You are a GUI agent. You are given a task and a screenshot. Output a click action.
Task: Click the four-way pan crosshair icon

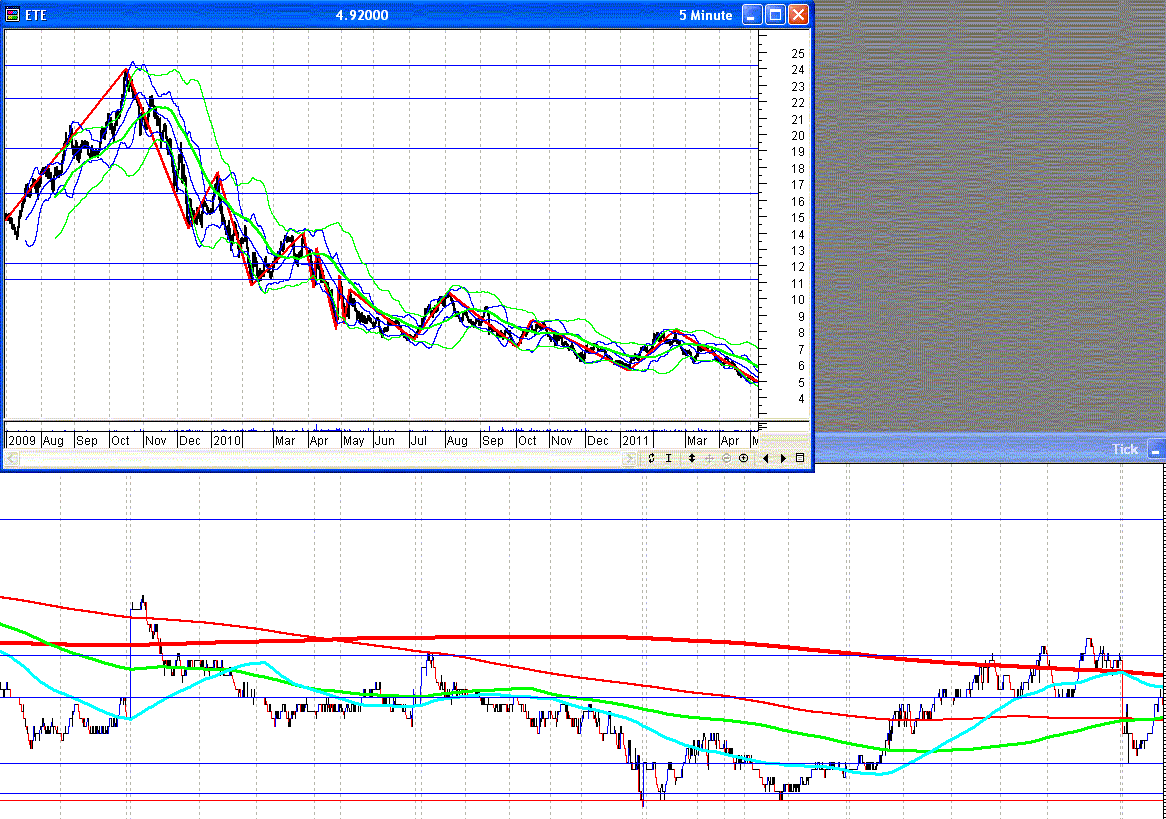click(709, 458)
